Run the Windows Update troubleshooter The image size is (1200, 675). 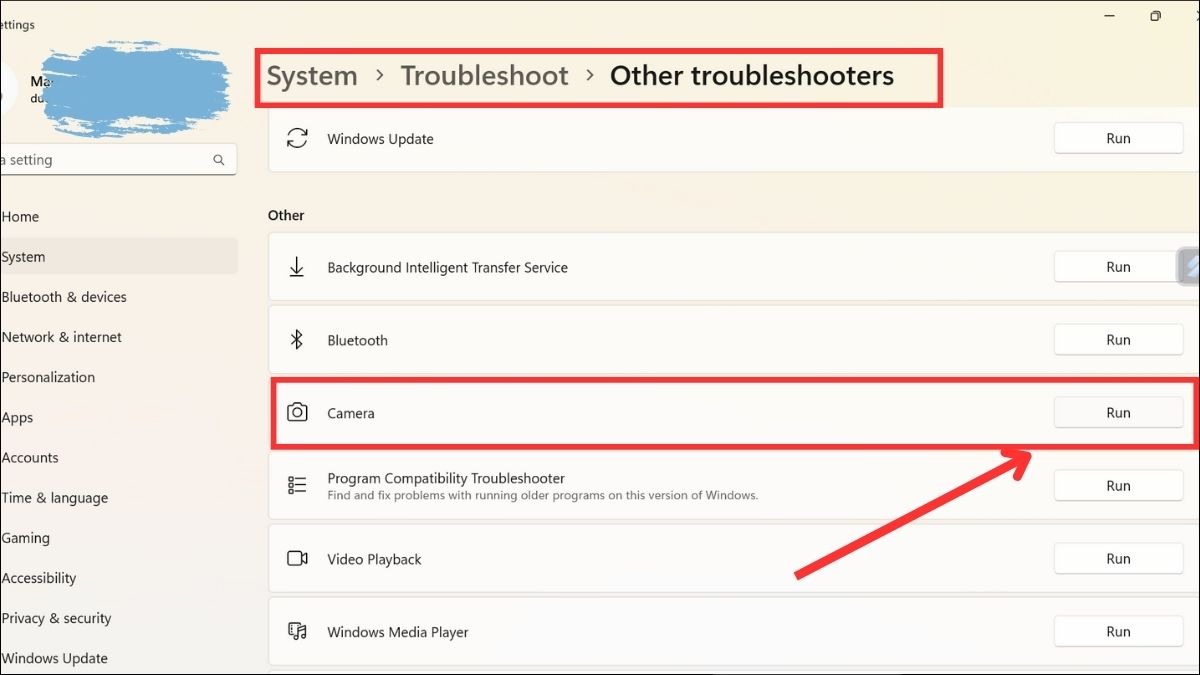[x=1118, y=139]
